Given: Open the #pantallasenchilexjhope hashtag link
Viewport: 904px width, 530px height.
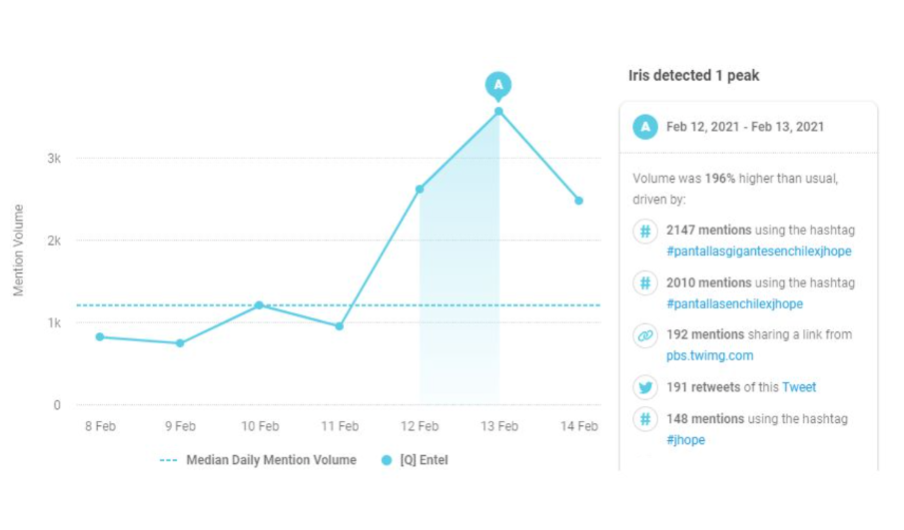Looking at the screenshot, I should (x=734, y=303).
